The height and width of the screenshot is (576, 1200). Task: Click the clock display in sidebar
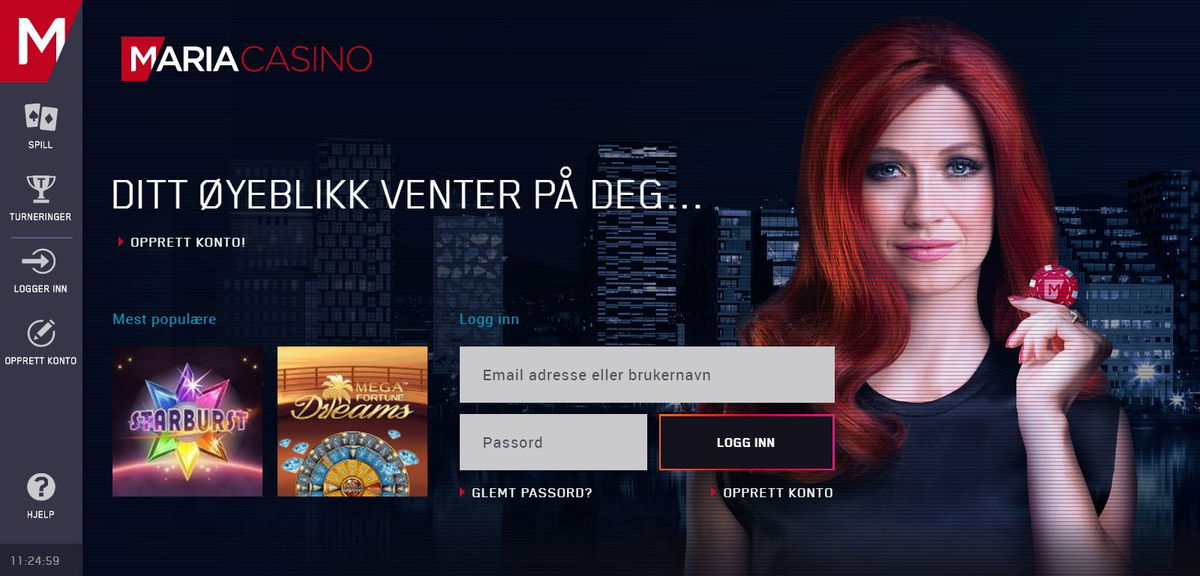point(35,561)
